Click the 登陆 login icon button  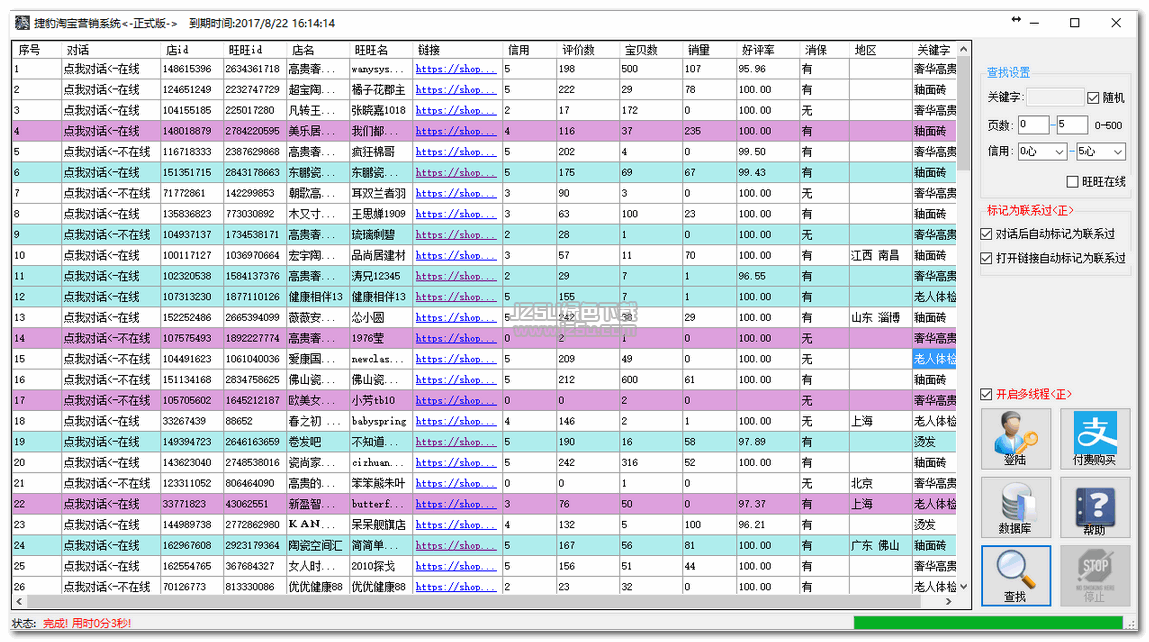[1016, 438]
